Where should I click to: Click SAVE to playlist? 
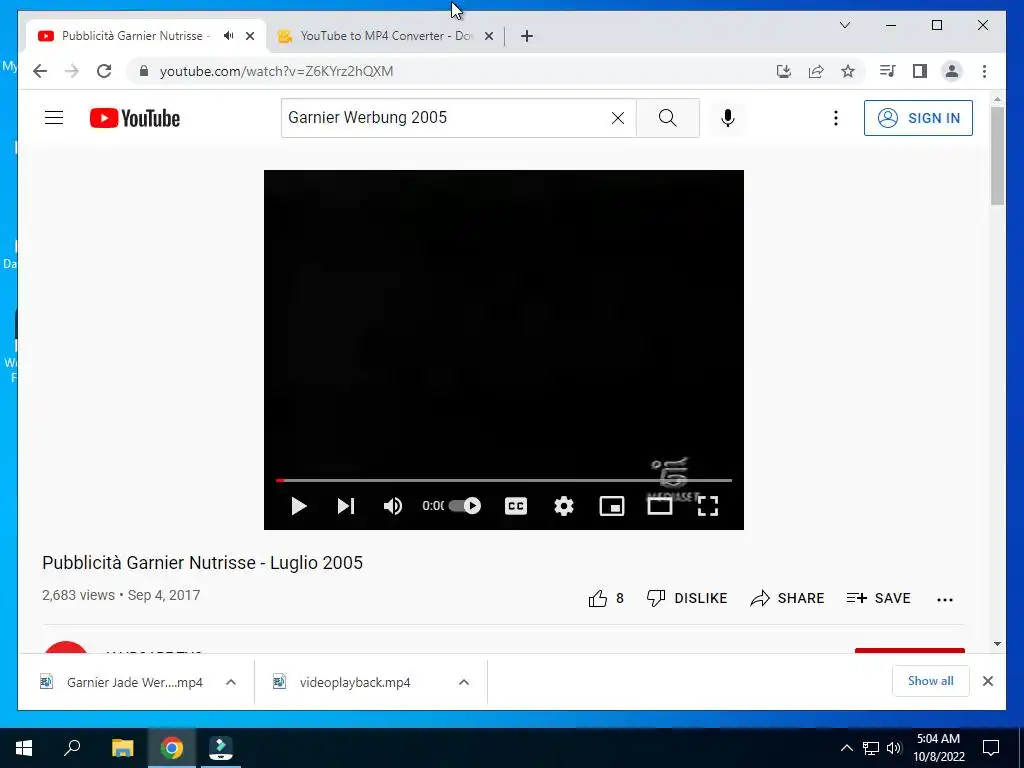[878, 598]
